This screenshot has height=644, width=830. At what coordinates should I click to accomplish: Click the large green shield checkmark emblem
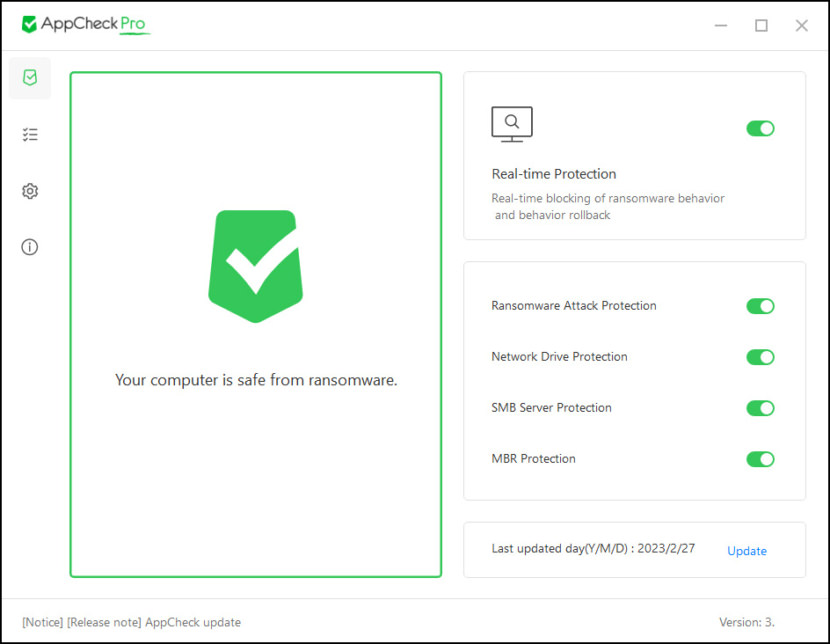coord(255,263)
